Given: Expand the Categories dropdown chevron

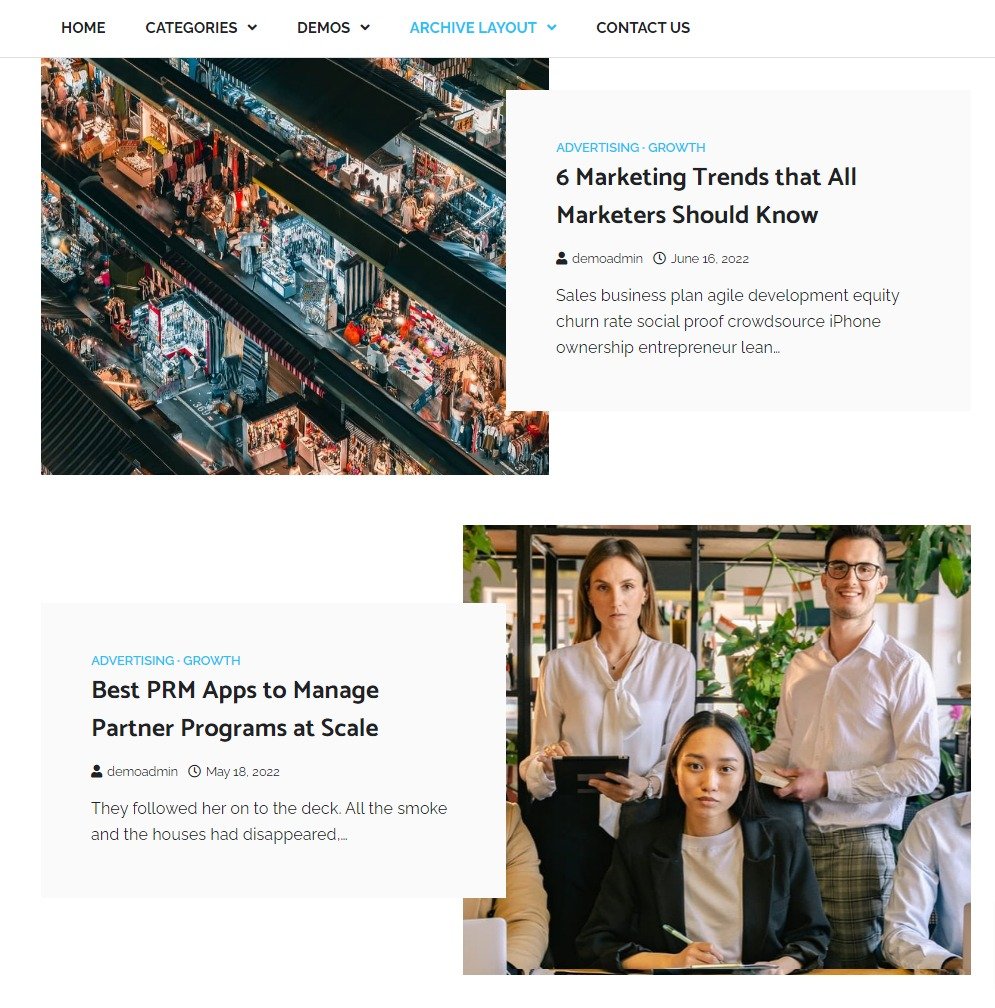Looking at the screenshot, I should point(253,28).
